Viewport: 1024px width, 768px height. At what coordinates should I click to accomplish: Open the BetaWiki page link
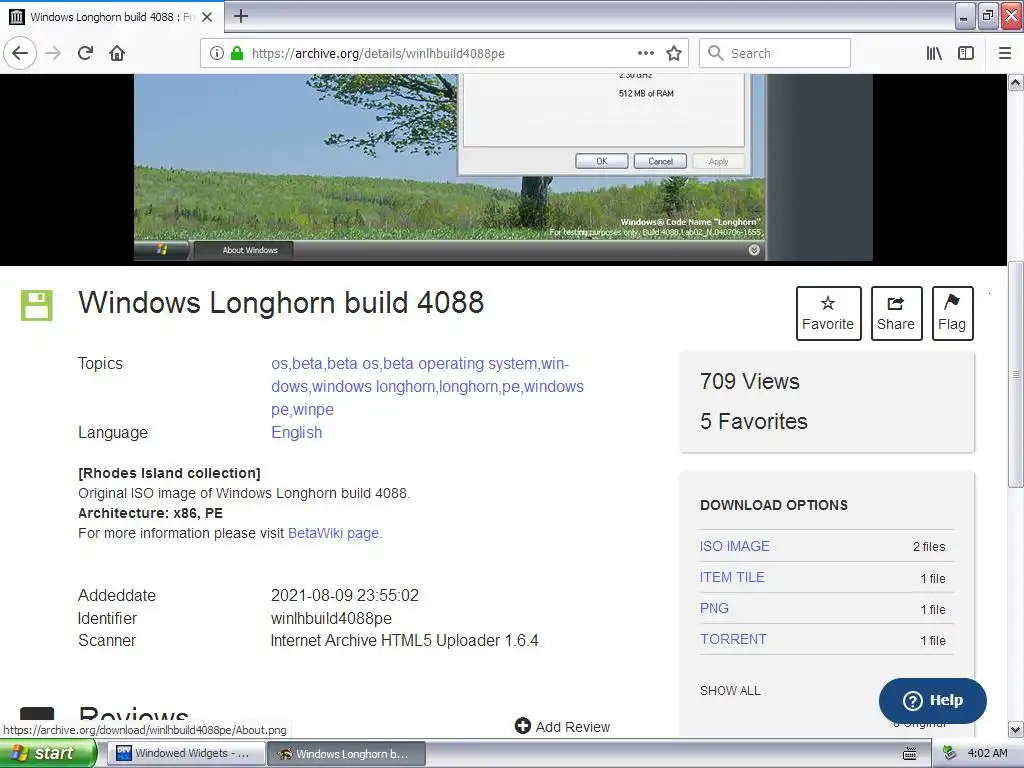pos(334,533)
